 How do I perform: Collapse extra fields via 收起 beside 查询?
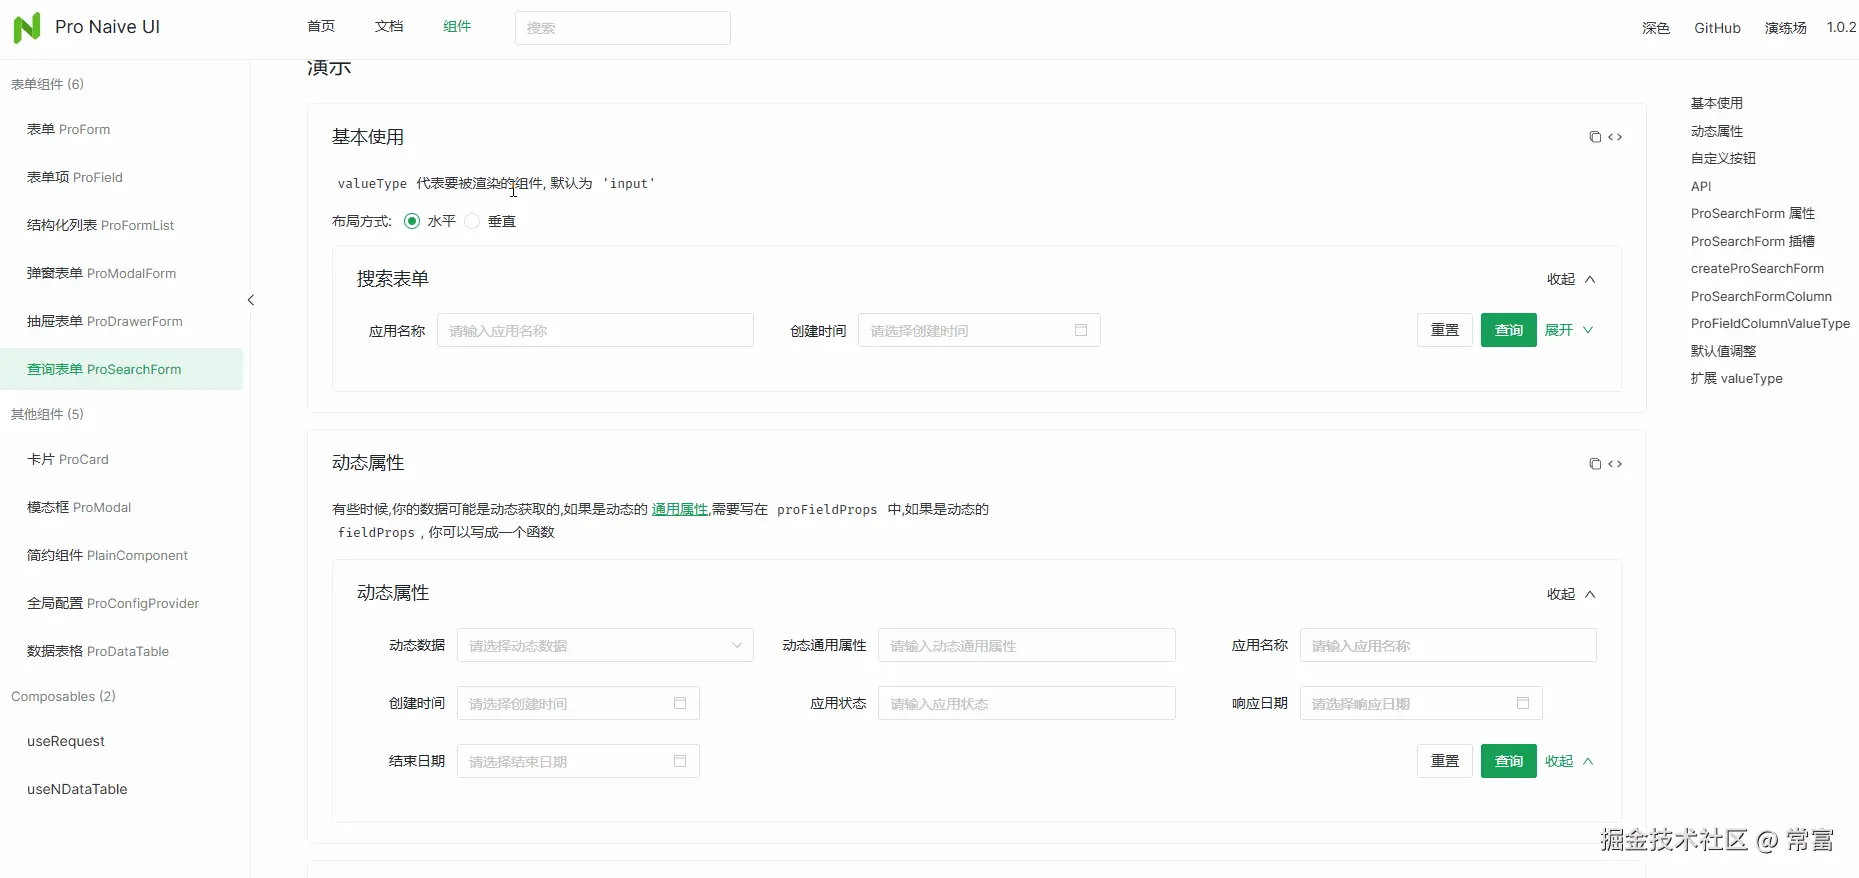[1569, 761]
